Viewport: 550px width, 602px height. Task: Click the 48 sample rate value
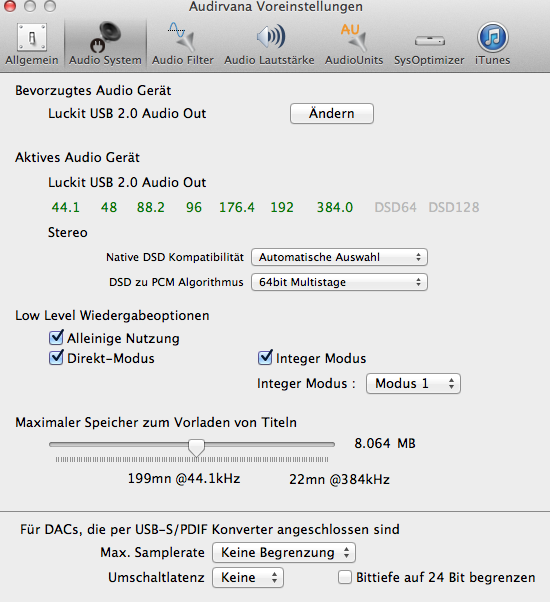tap(109, 207)
